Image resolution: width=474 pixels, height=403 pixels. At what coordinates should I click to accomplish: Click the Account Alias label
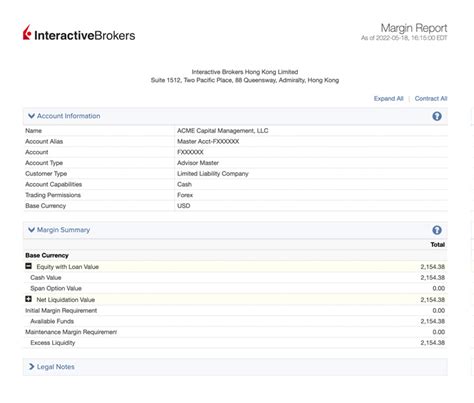pos(44,141)
